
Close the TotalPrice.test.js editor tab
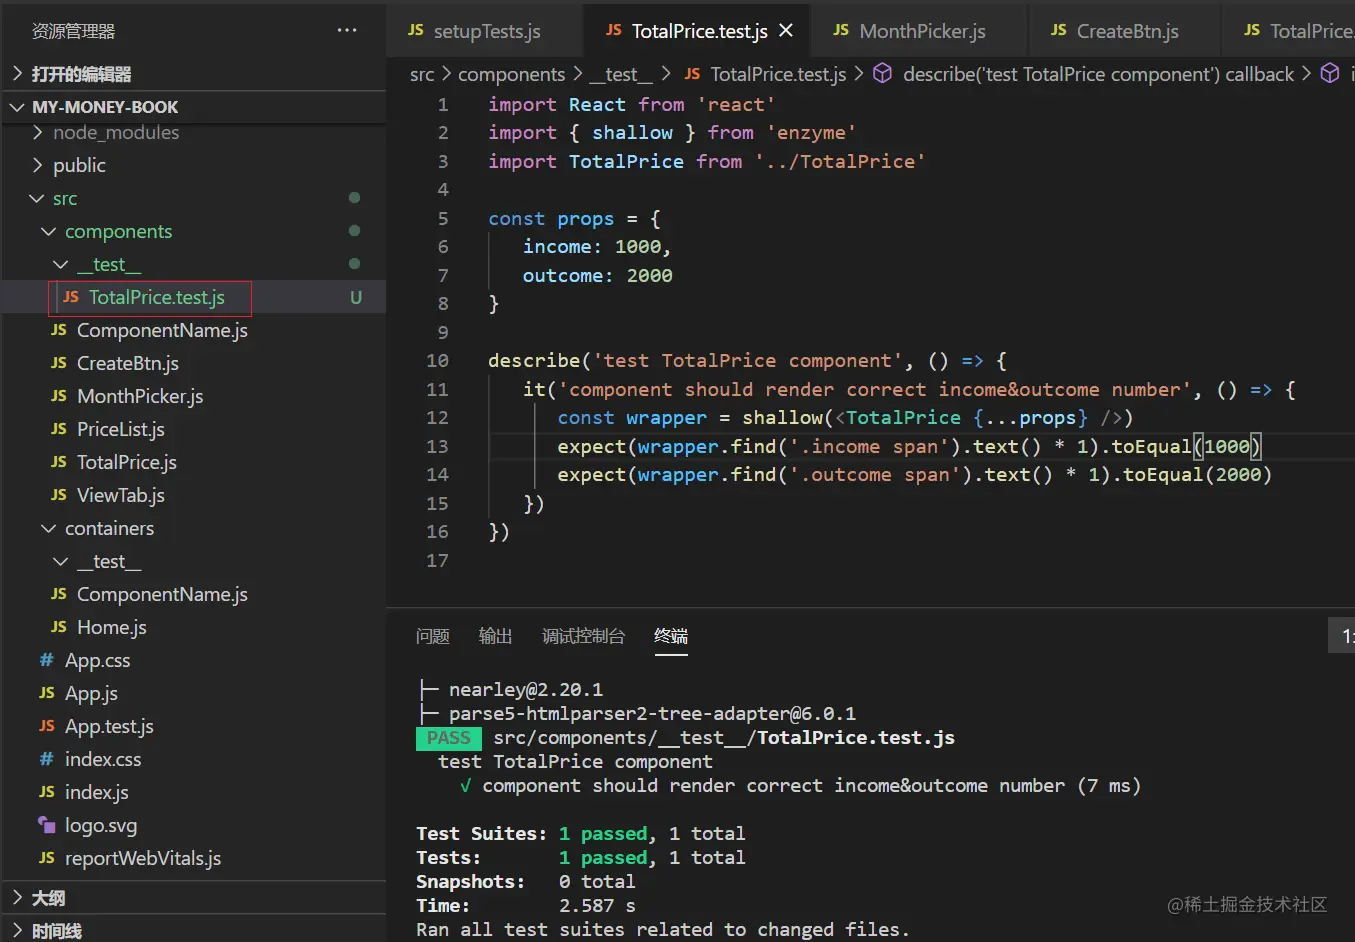click(x=786, y=31)
